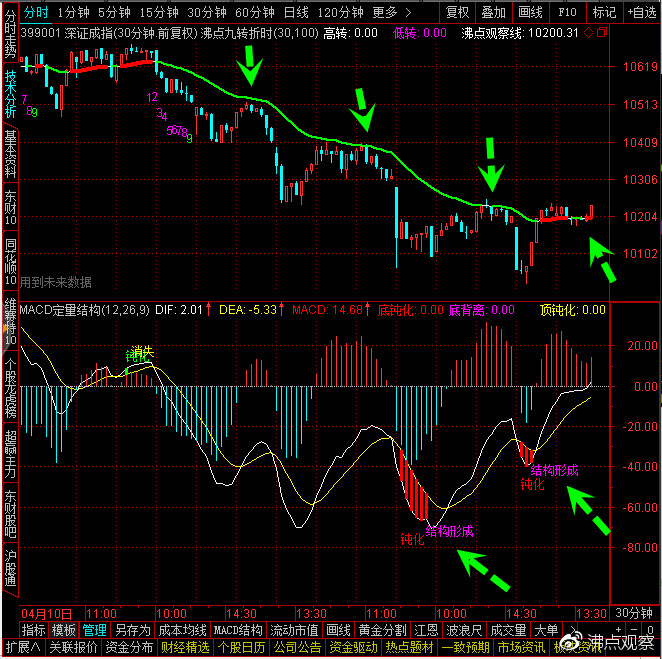The width and height of the screenshot is (662, 659).
Task: Open the 热点题材 tab
Action: pyautogui.click(x=410, y=647)
